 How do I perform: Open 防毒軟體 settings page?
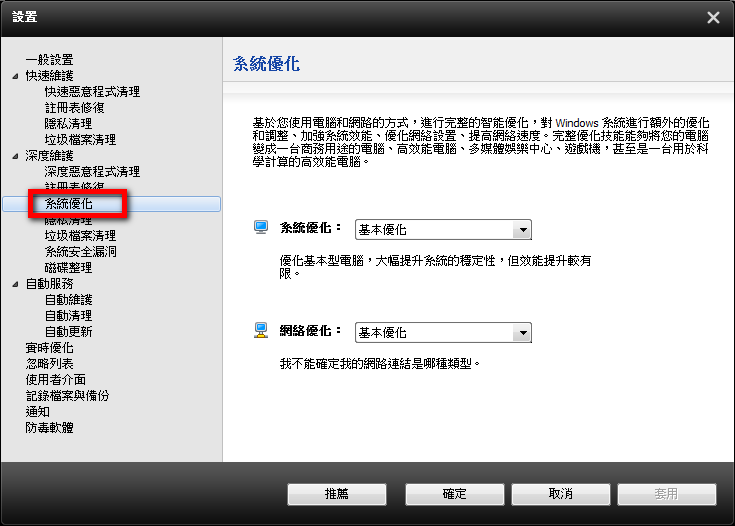49,428
